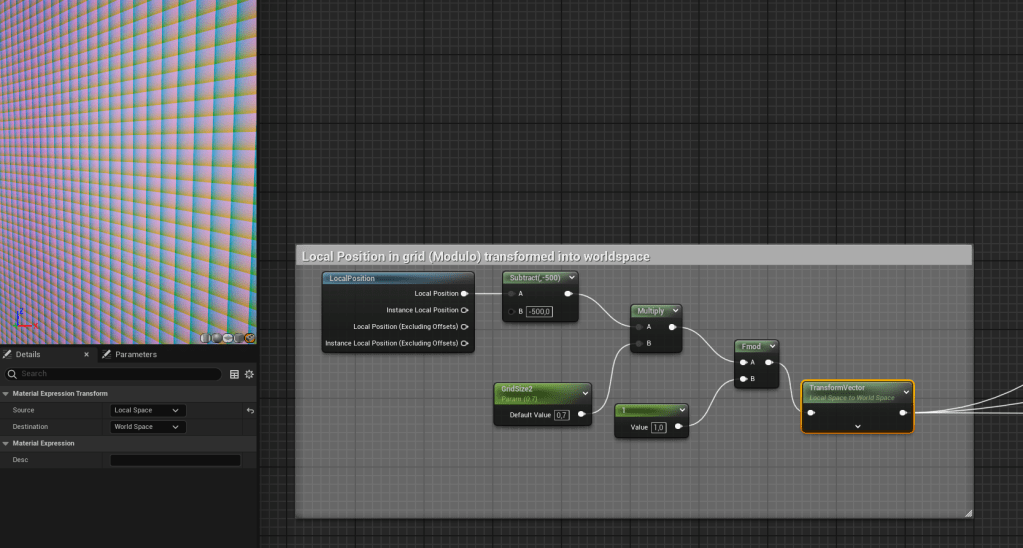Screen dimensions: 1023x548
Task: Switch preview to sphere mesh
Action: click(217, 338)
